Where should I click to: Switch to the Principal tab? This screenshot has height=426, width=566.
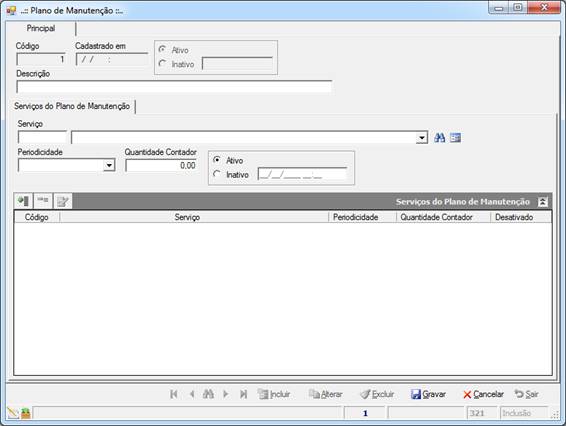(x=41, y=28)
